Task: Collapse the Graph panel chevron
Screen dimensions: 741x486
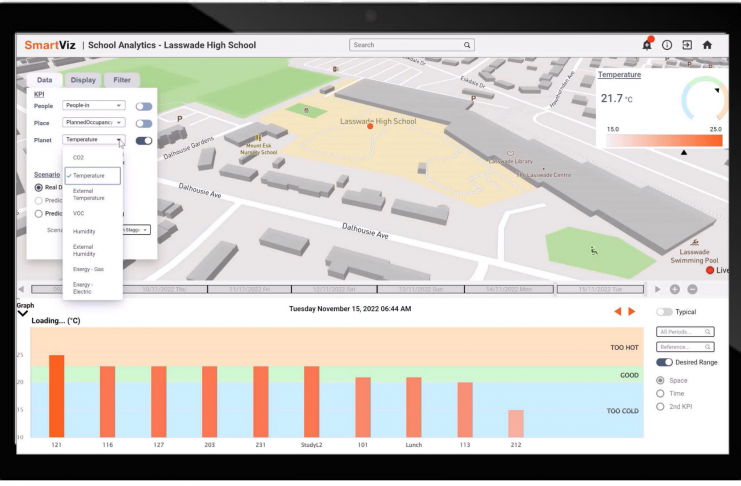Action: coord(23,314)
